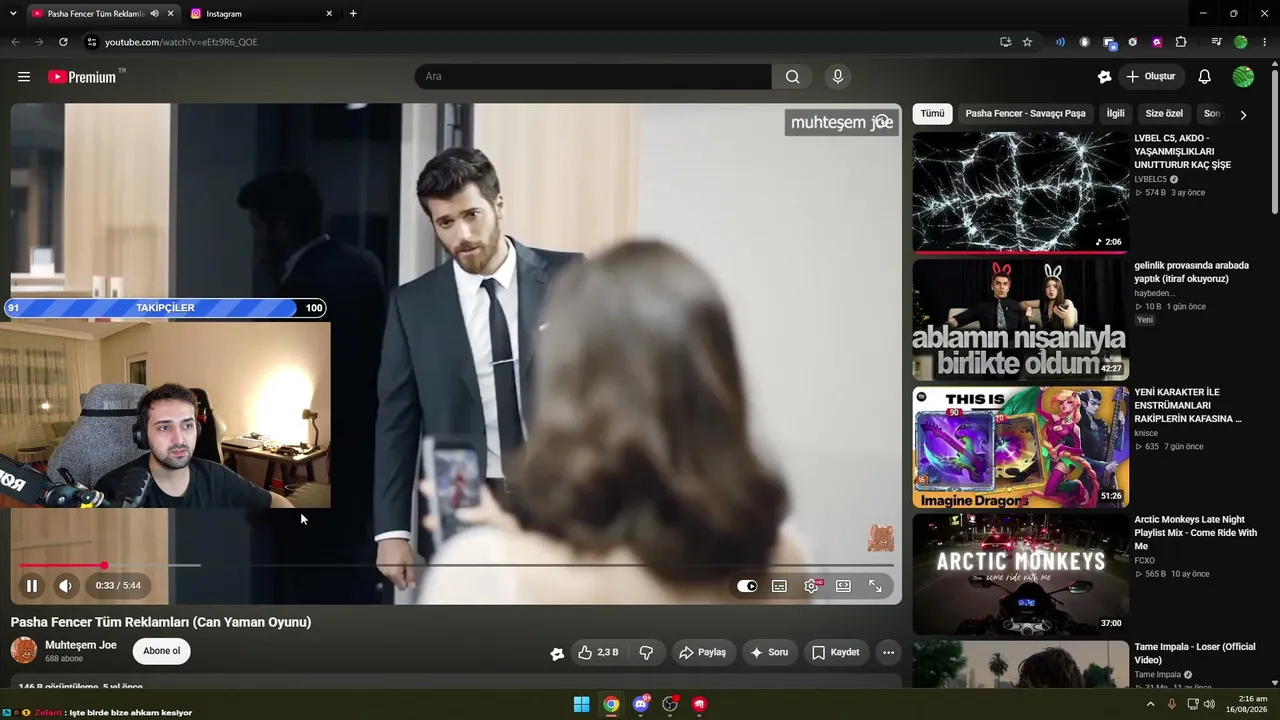Click the YouTube search field
Image resolution: width=1280 pixels, height=720 pixels.
pyautogui.click(x=593, y=77)
